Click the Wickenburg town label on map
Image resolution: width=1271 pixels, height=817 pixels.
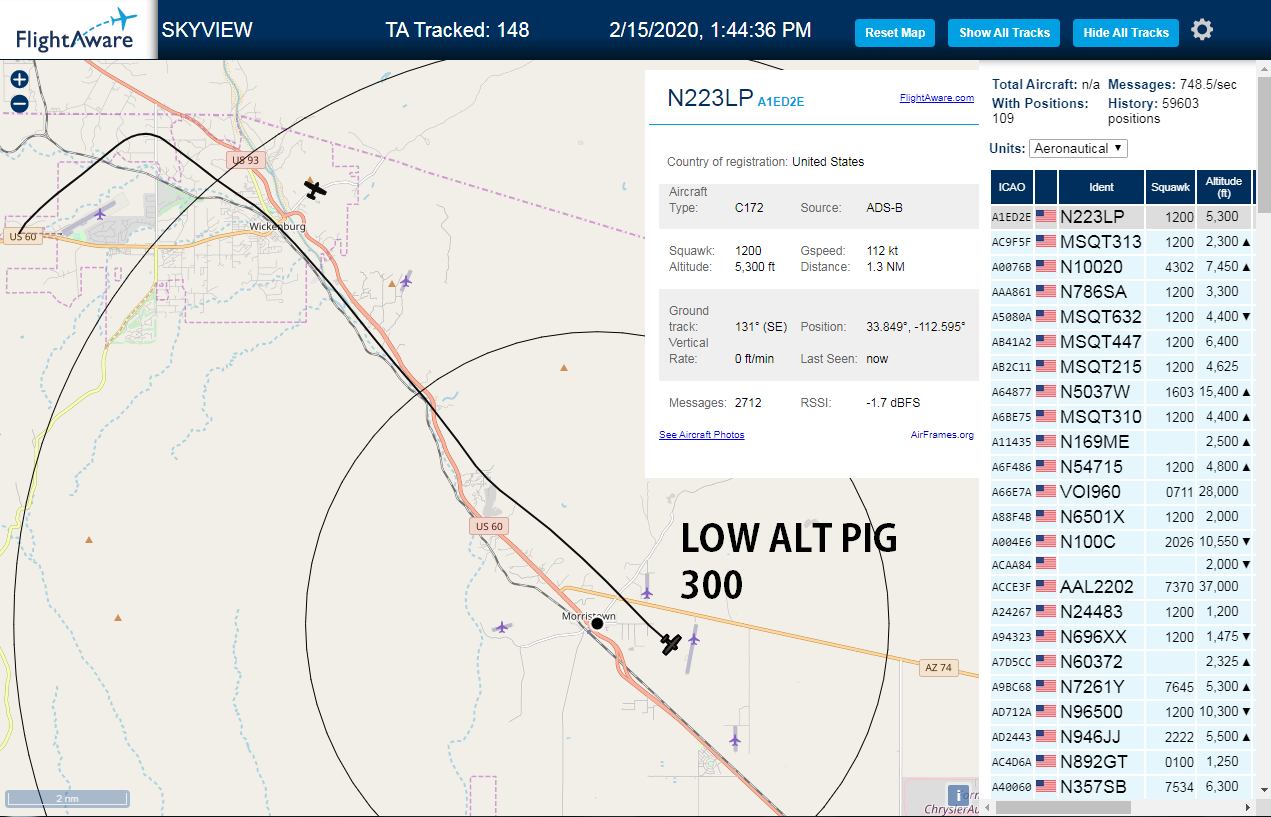click(x=277, y=227)
